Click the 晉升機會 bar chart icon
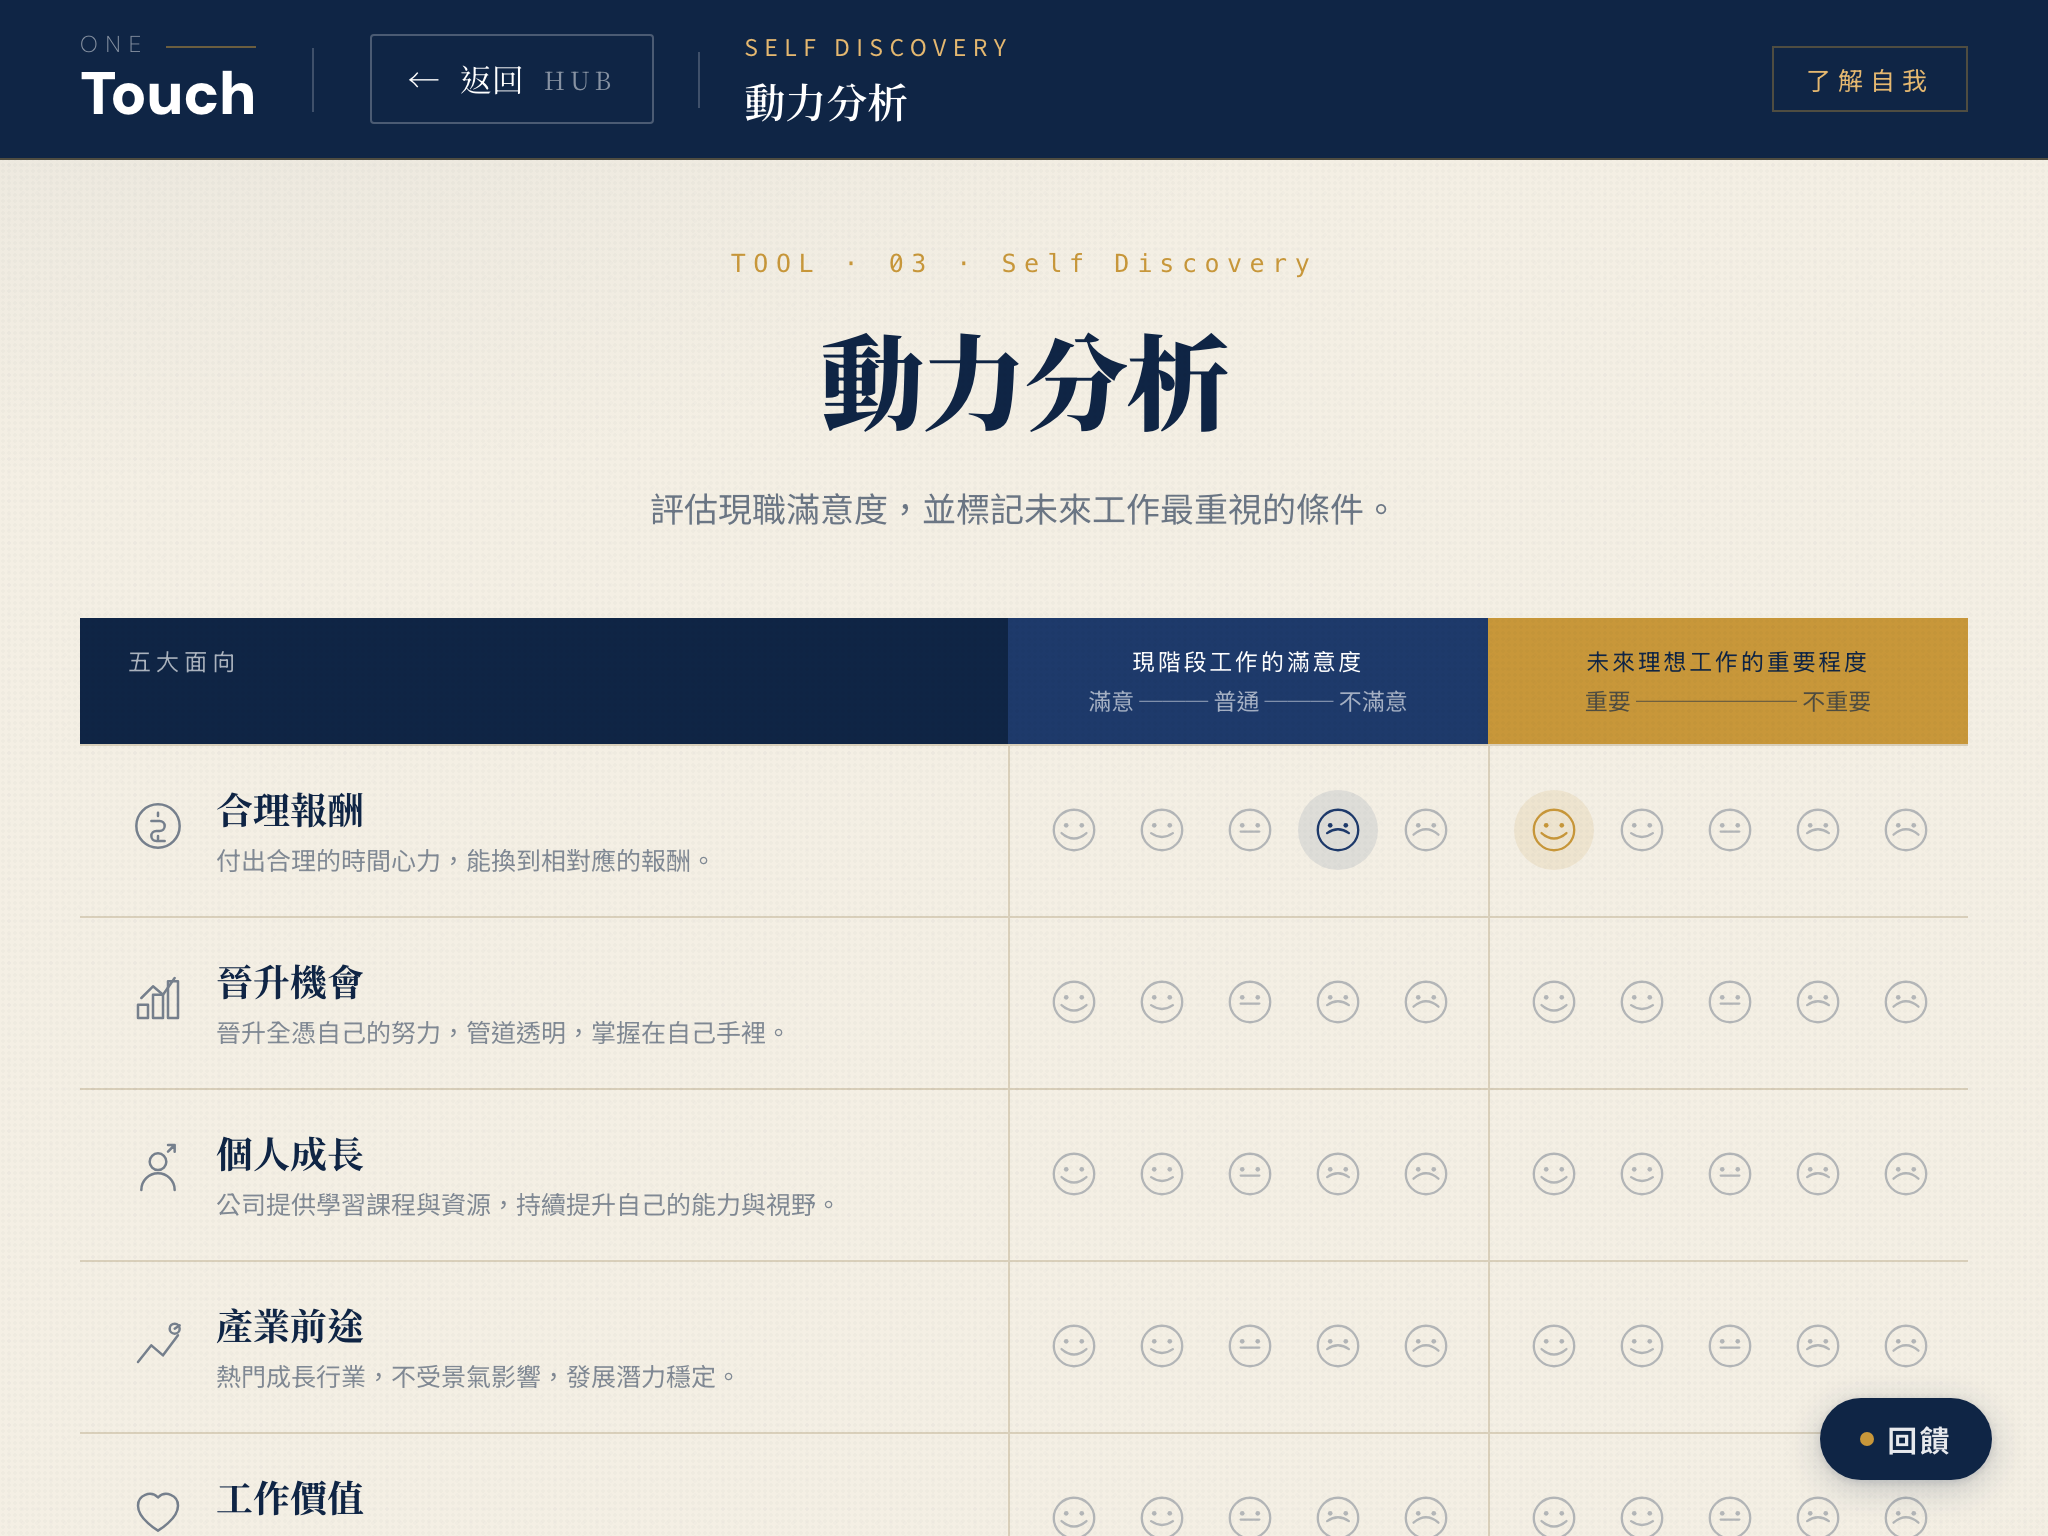The height and width of the screenshot is (1536, 2048). click(x=158, y=998)
